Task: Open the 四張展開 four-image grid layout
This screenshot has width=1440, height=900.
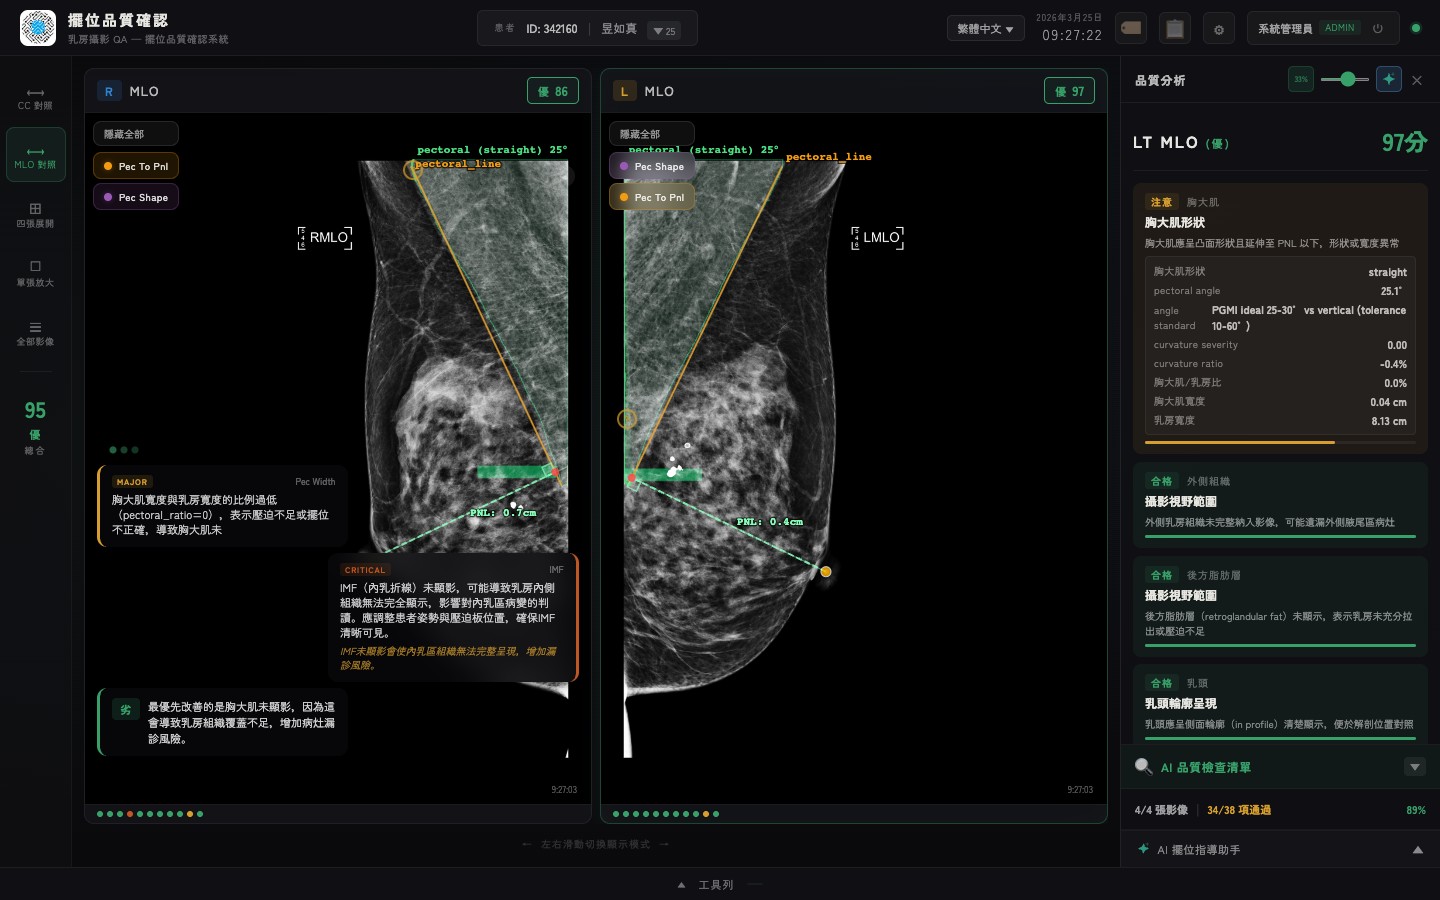Action: pyautogui.click(x=35, y=215)
